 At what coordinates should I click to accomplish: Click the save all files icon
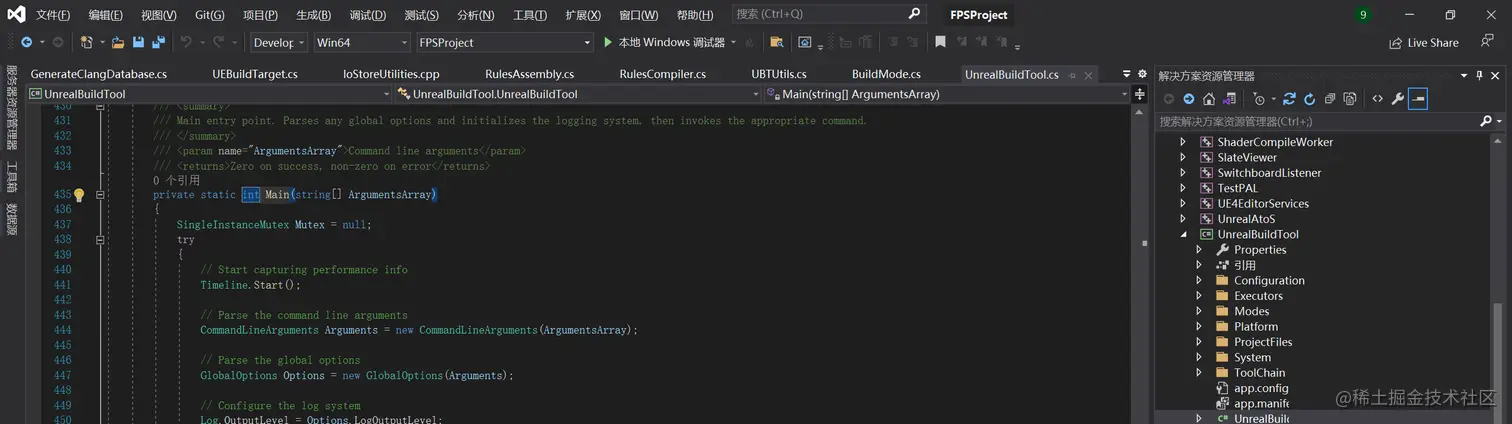pos(158,42)
